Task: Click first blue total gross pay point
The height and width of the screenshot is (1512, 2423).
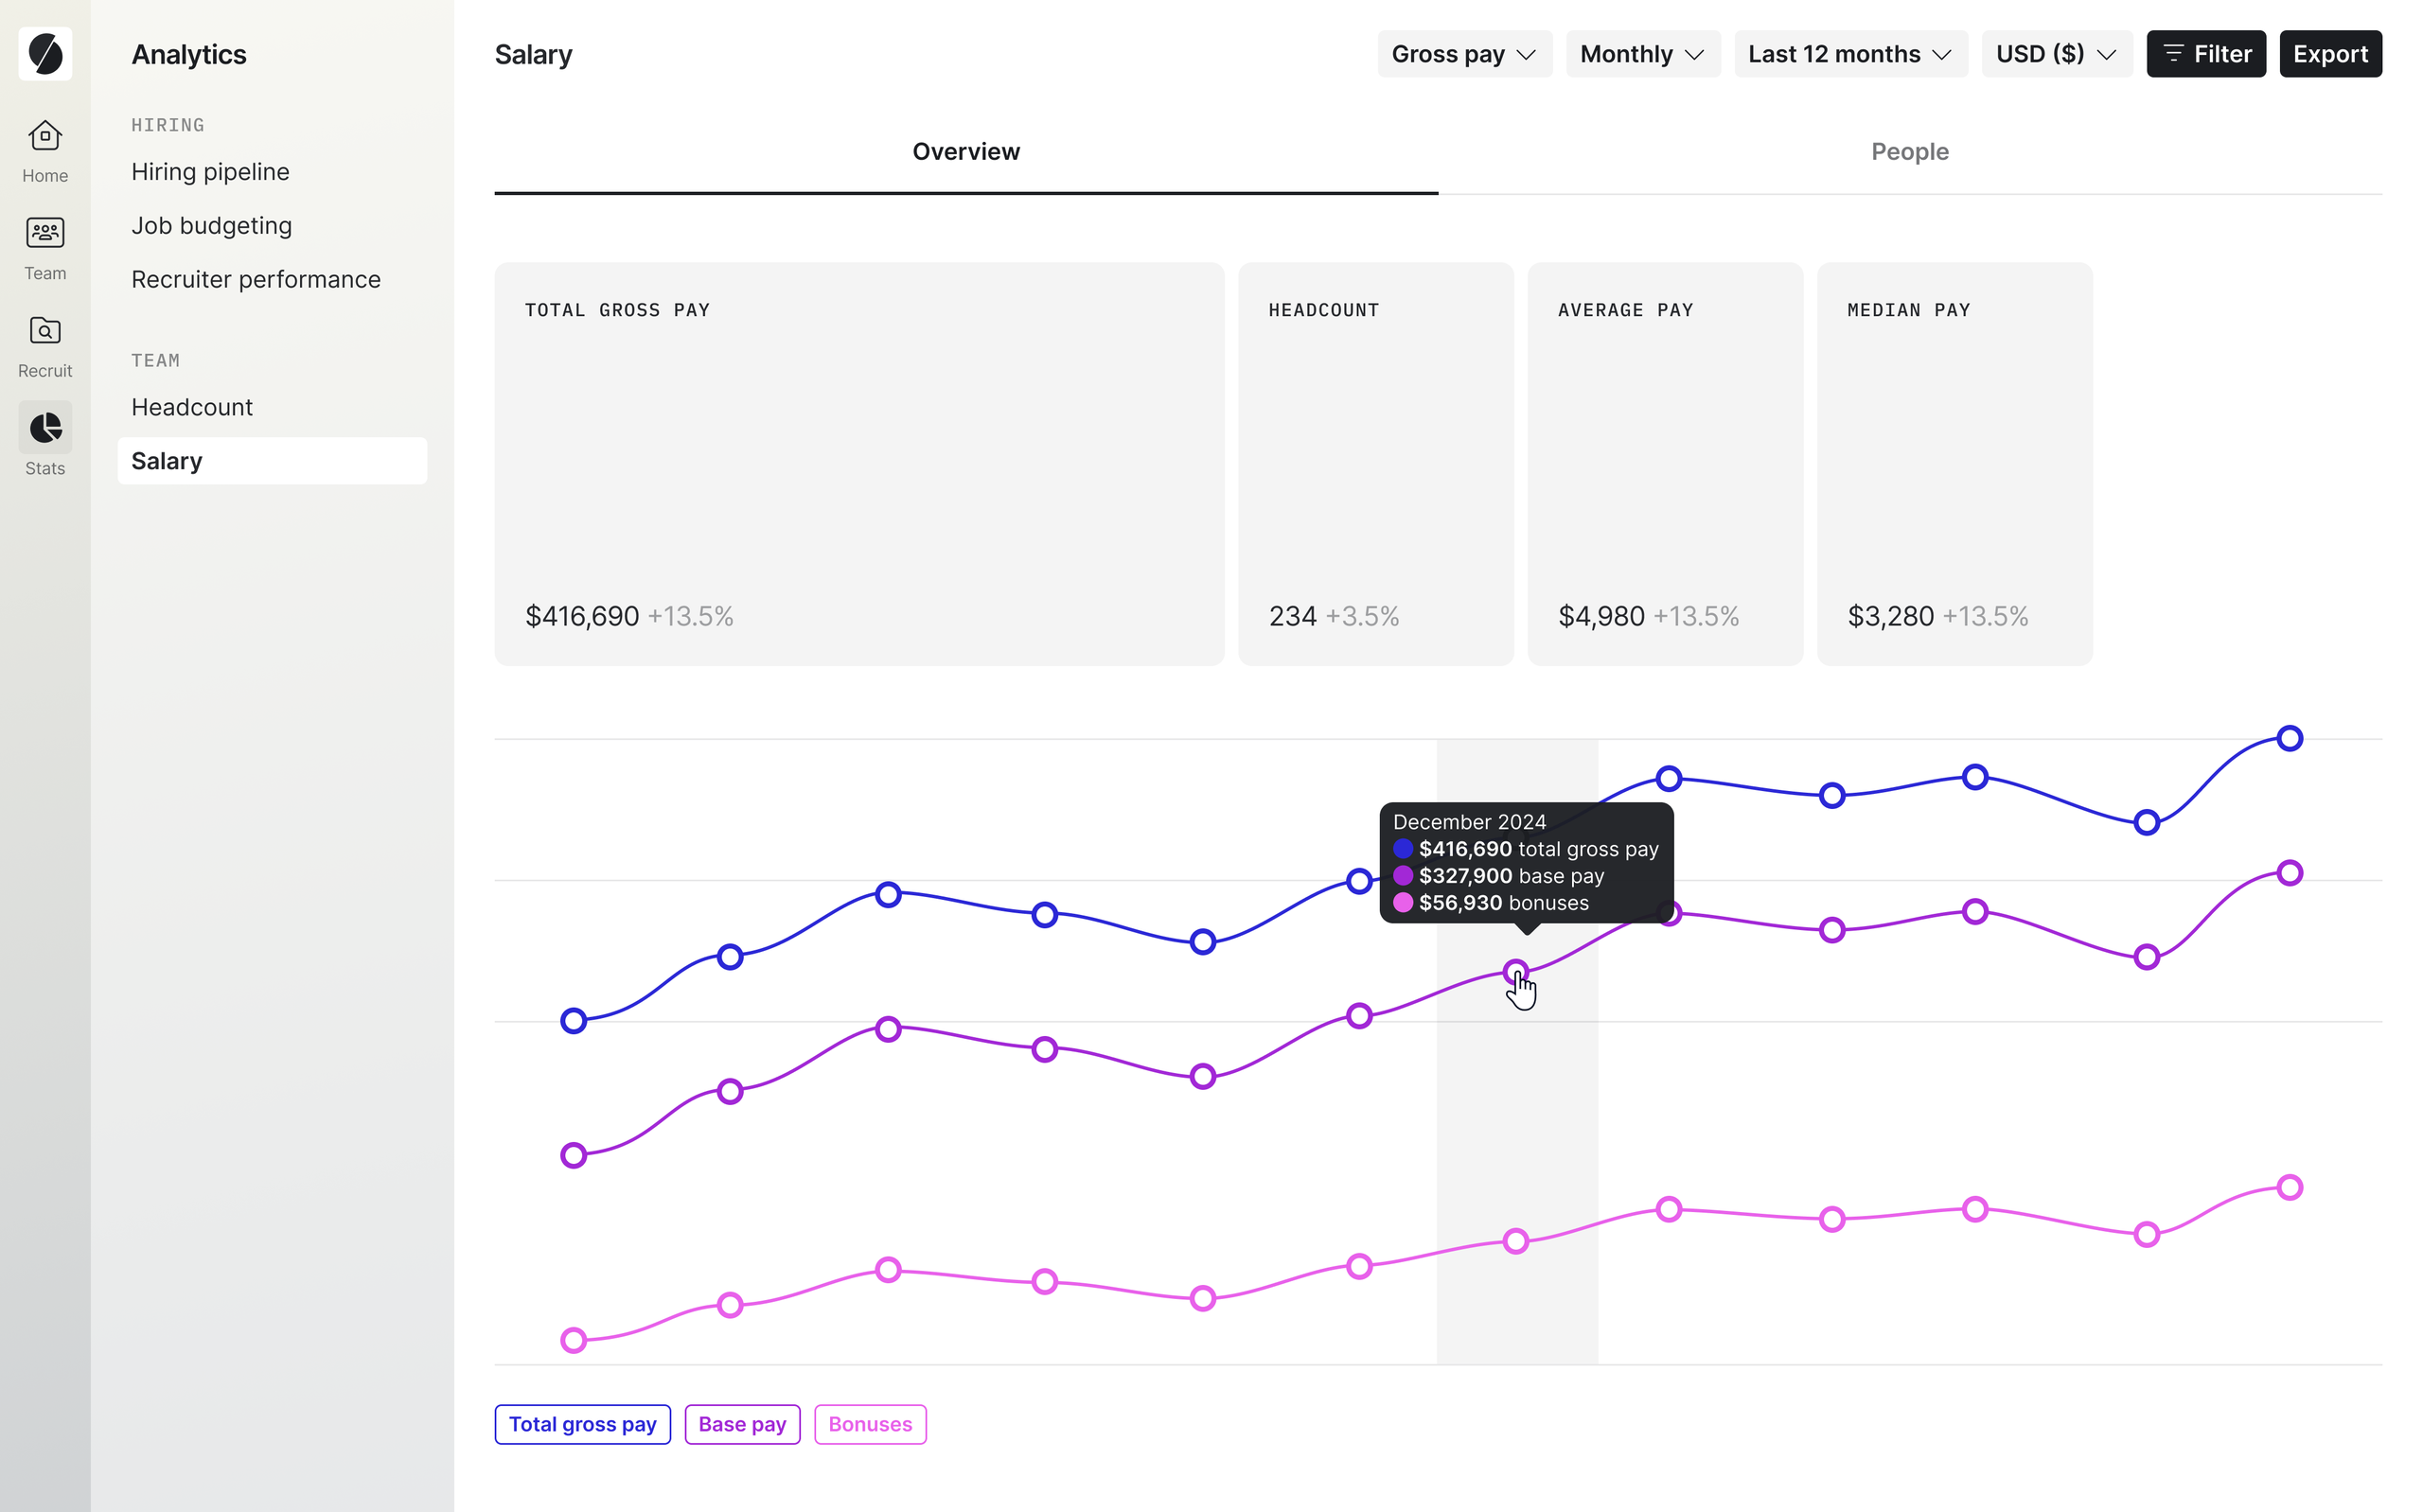Action: (574, 1021)
